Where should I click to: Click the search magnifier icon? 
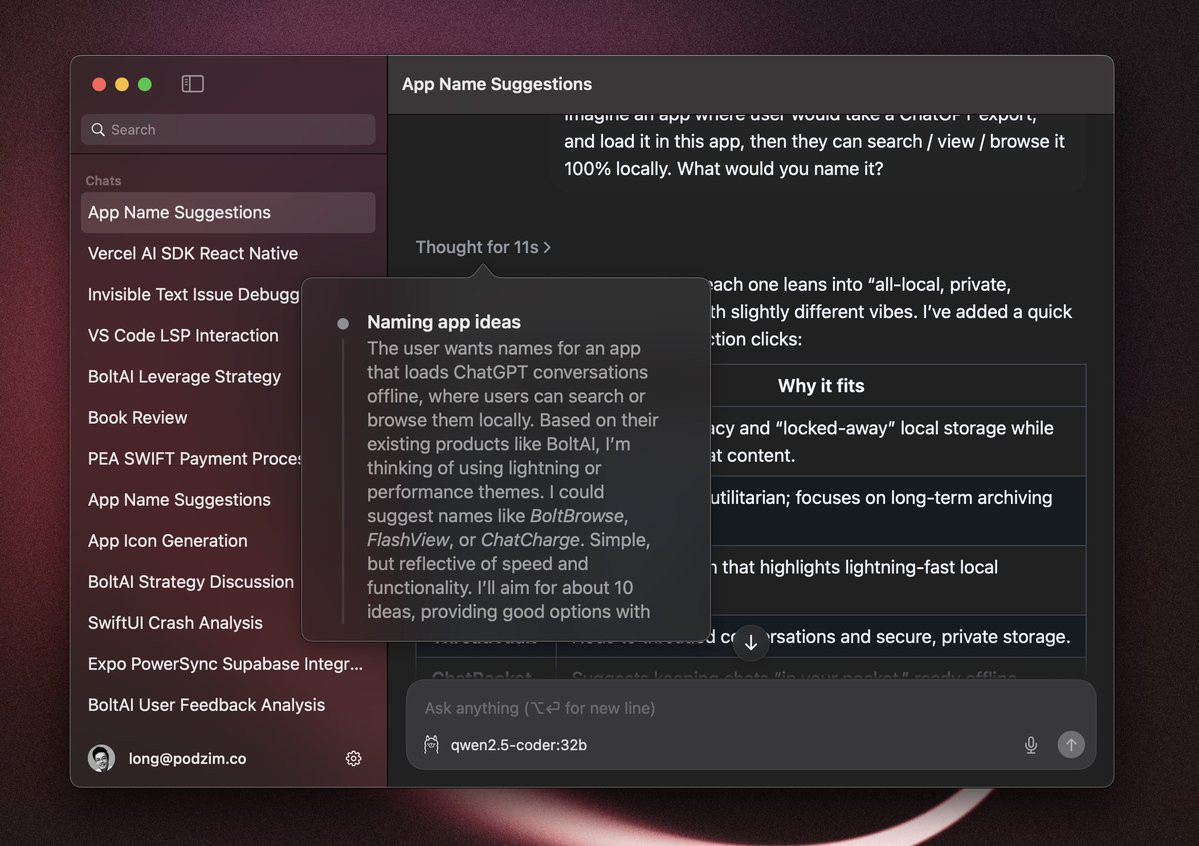(x=98, y=129)
